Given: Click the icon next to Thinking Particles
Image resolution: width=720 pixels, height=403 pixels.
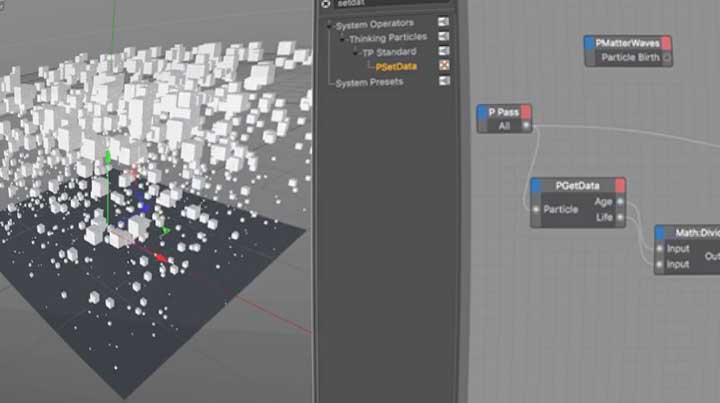Looking at the screenshot, I should [443, 37].
